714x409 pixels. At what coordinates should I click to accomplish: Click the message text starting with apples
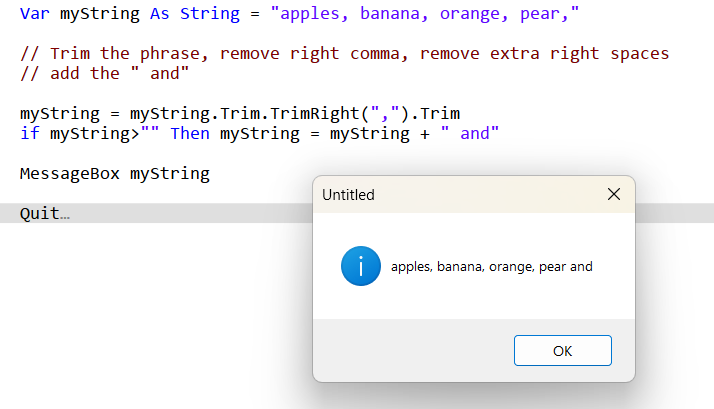pos(491,267)
